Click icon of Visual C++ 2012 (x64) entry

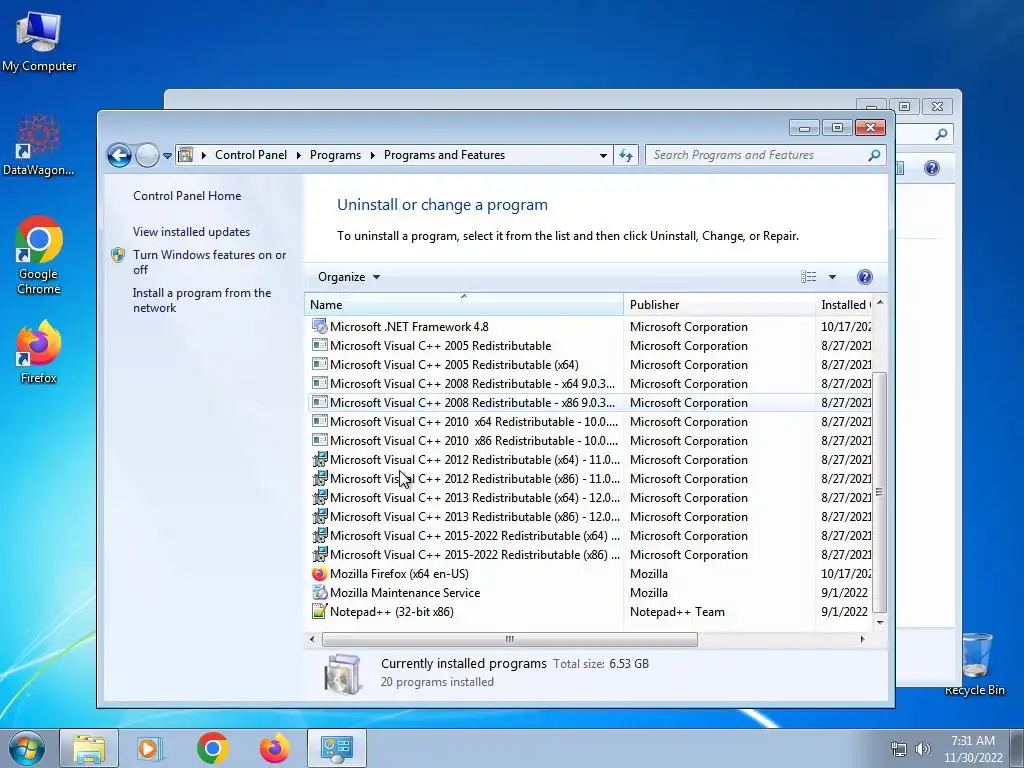click(x=319, y=460)
